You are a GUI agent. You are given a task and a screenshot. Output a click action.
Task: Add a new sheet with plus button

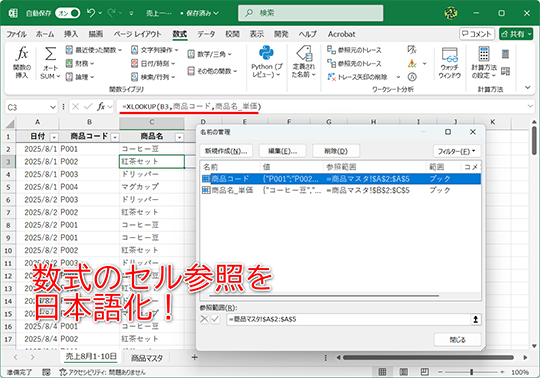194,358
